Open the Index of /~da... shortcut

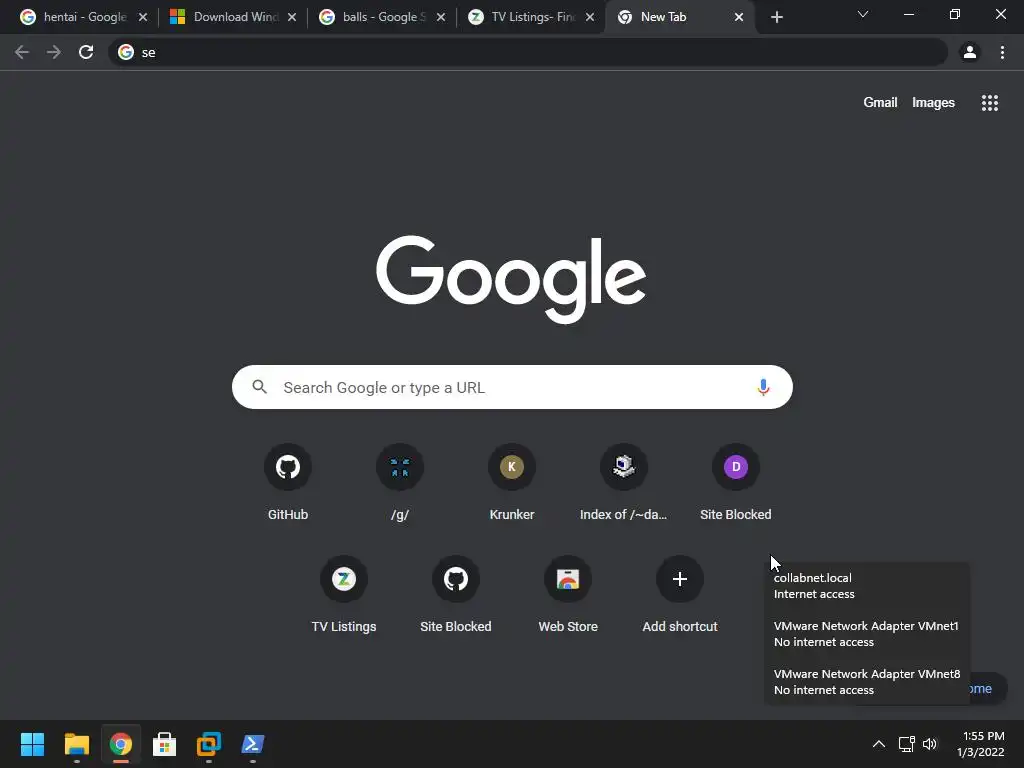click(x=624, y=467)
